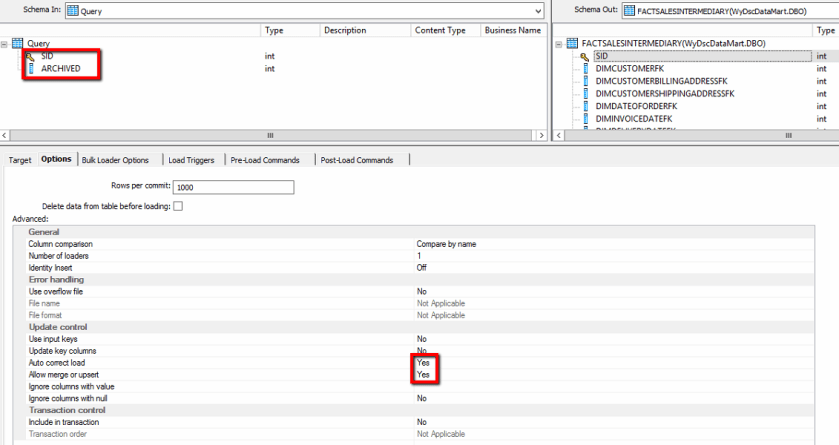
Task: Select the Post-Load Commands tab
Action: pyautogui.click(x=356, y=160)
